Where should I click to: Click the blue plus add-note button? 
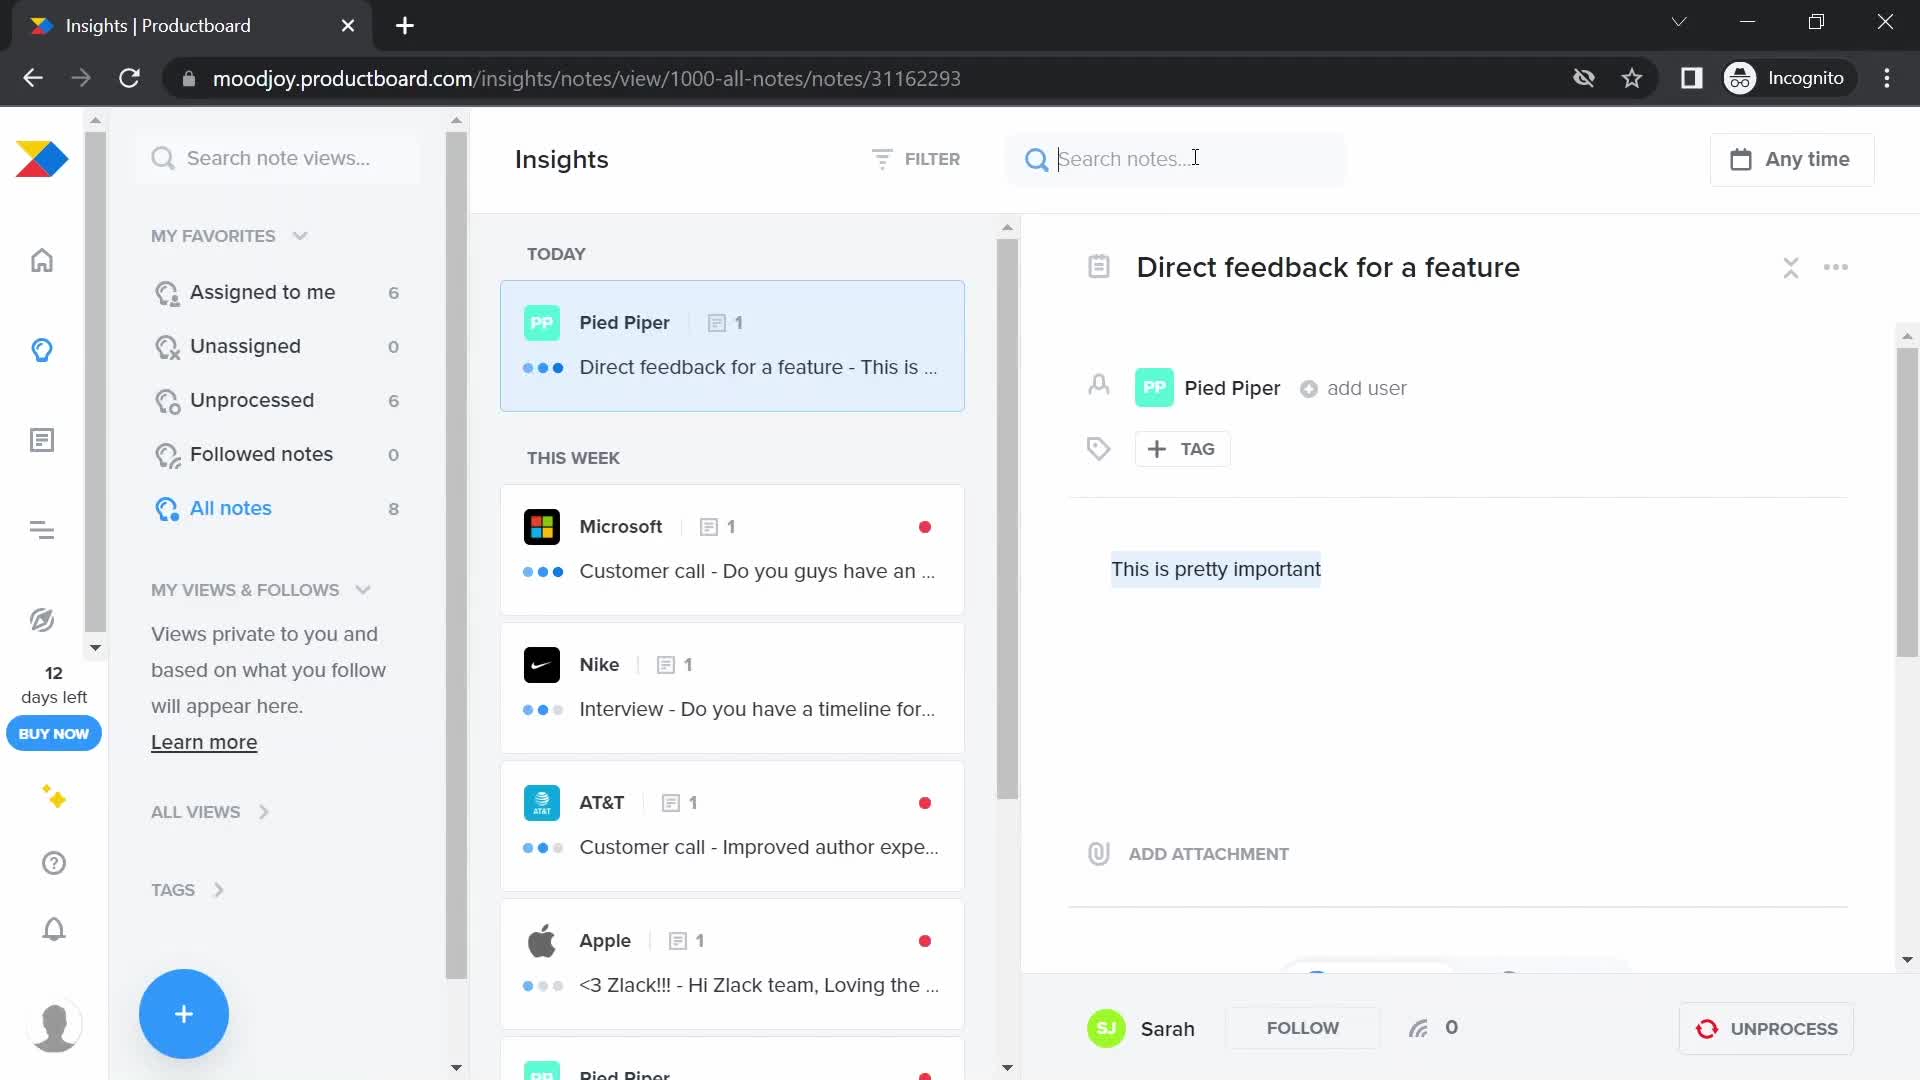click(x=184, y=1014)
